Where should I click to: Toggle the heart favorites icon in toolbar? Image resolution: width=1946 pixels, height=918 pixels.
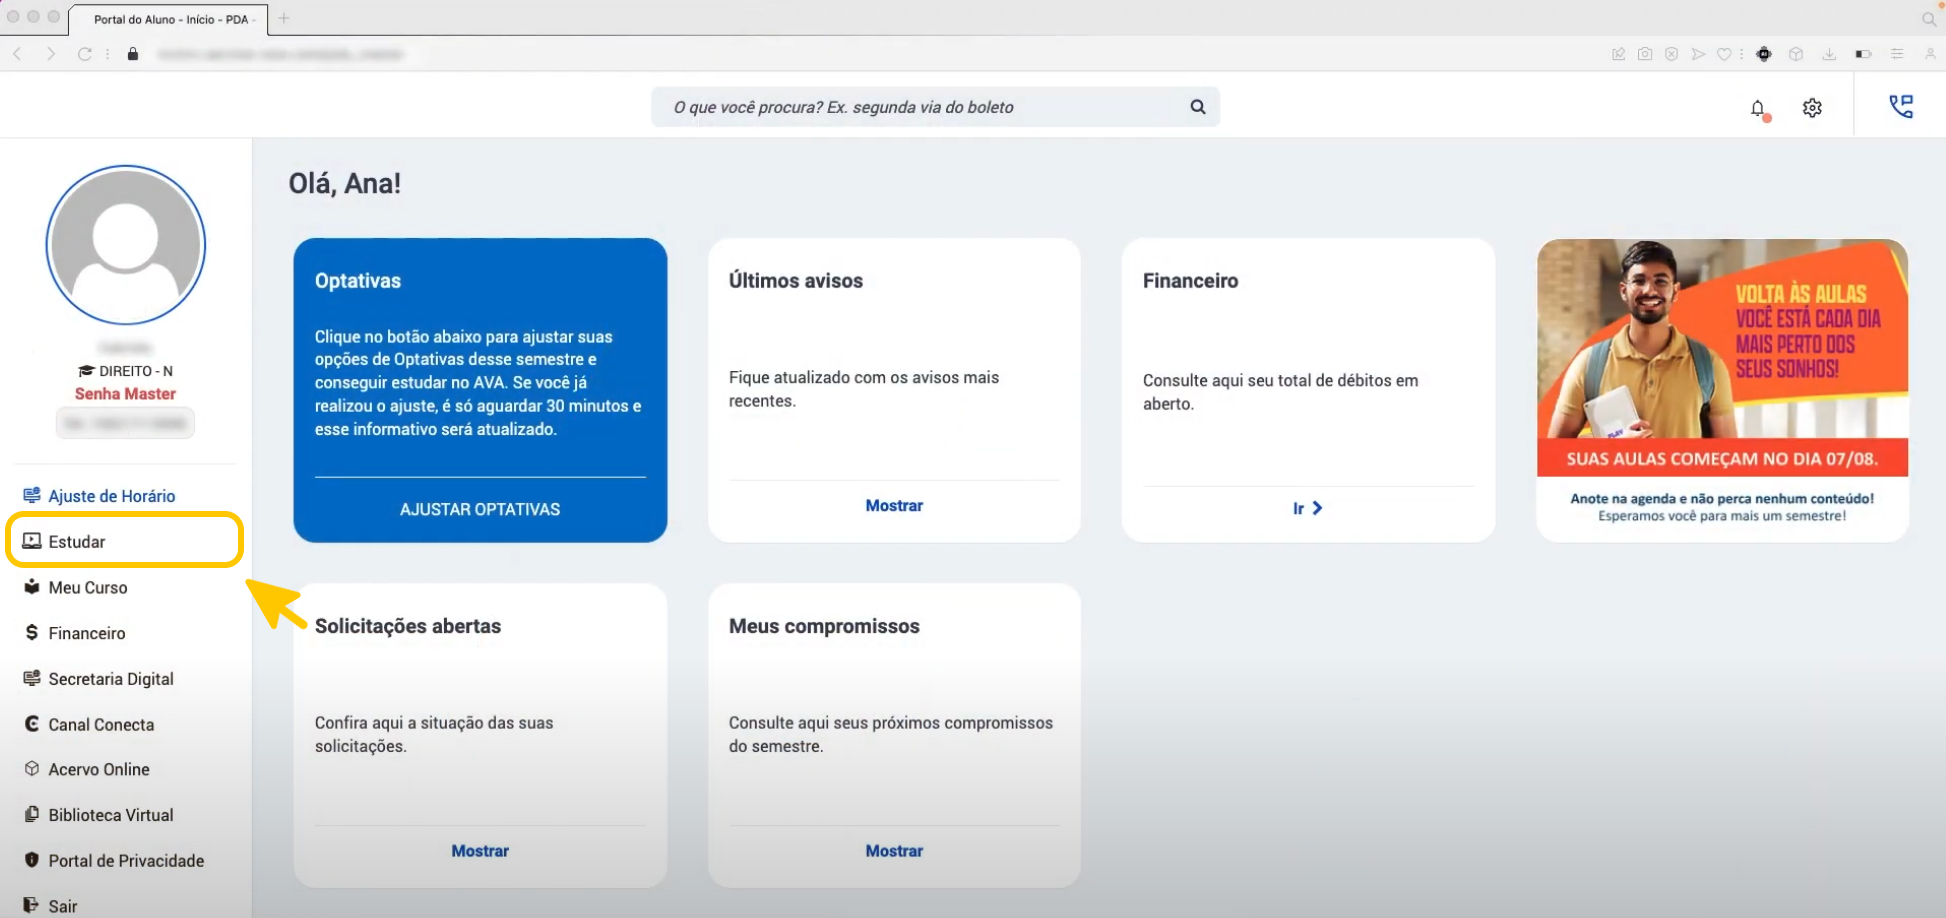[1724, 54]
